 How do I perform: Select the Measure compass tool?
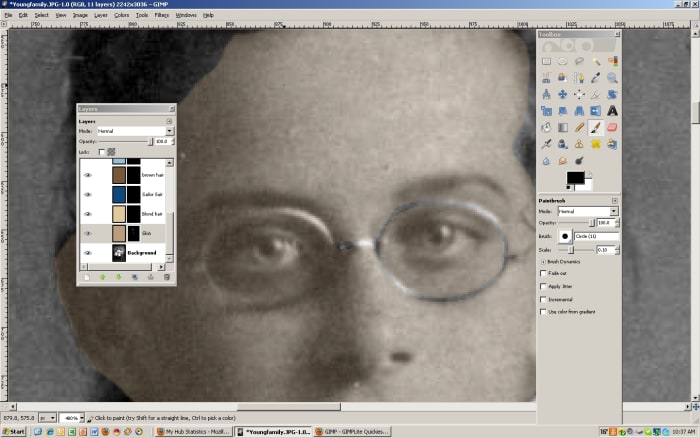click(x=546, y=94)
